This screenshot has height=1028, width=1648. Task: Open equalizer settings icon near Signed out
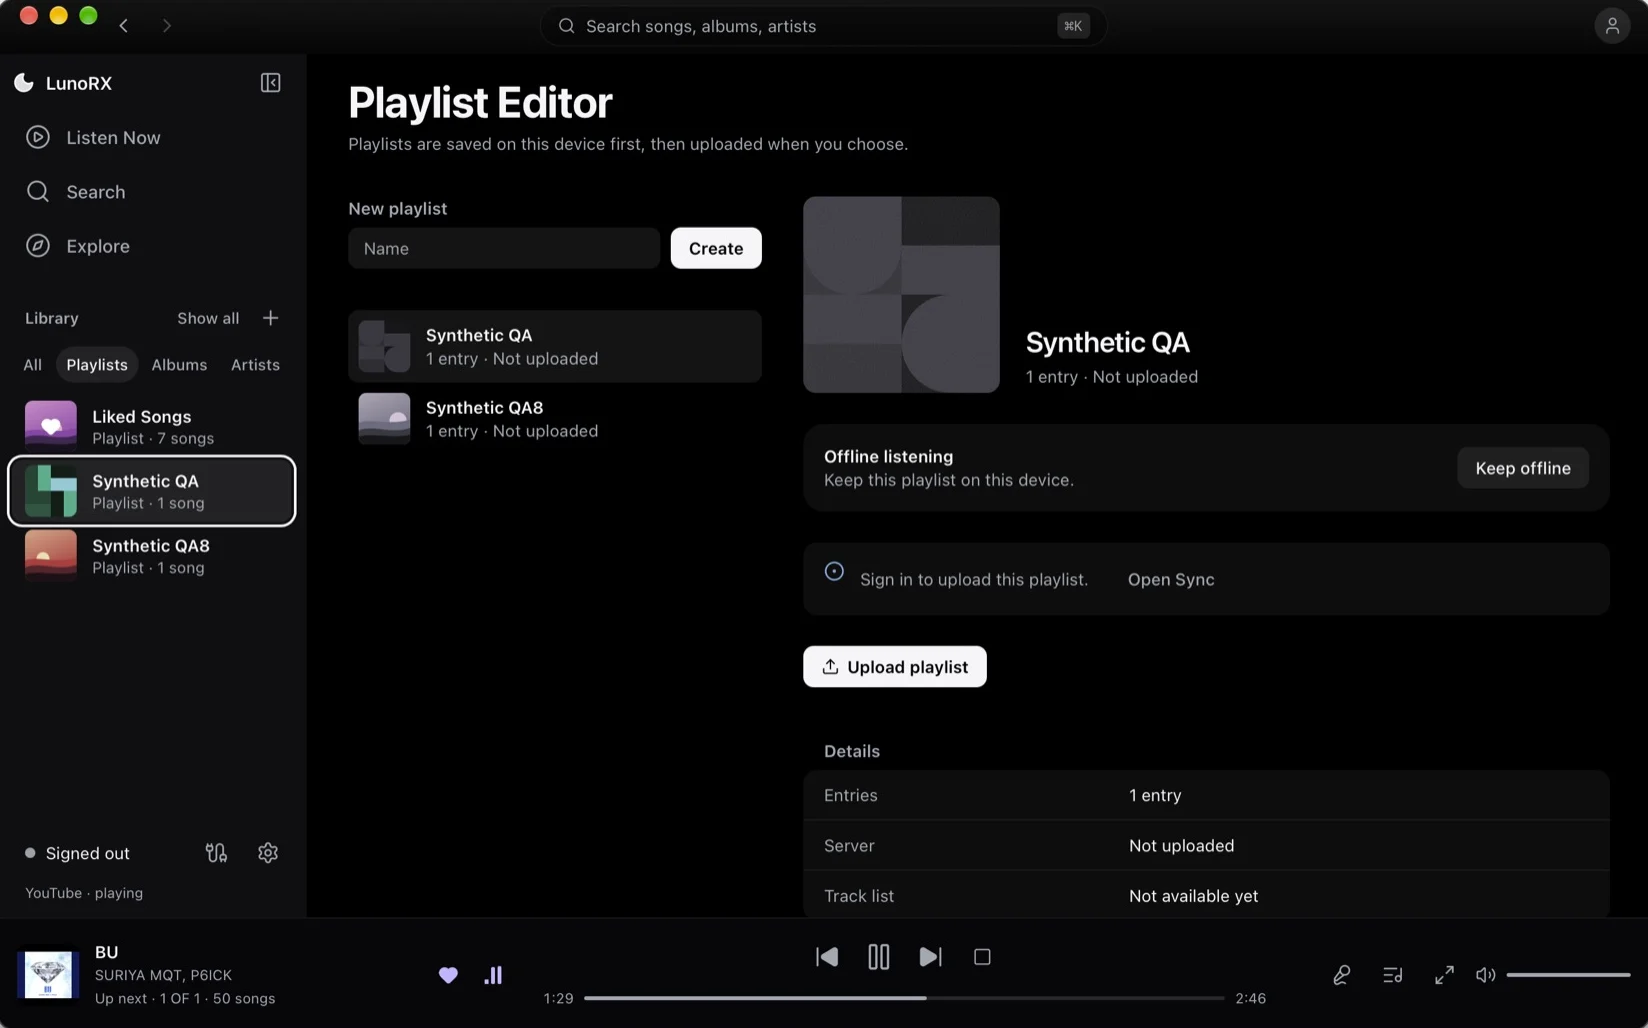pyautogui.click(x=216, y=853)
